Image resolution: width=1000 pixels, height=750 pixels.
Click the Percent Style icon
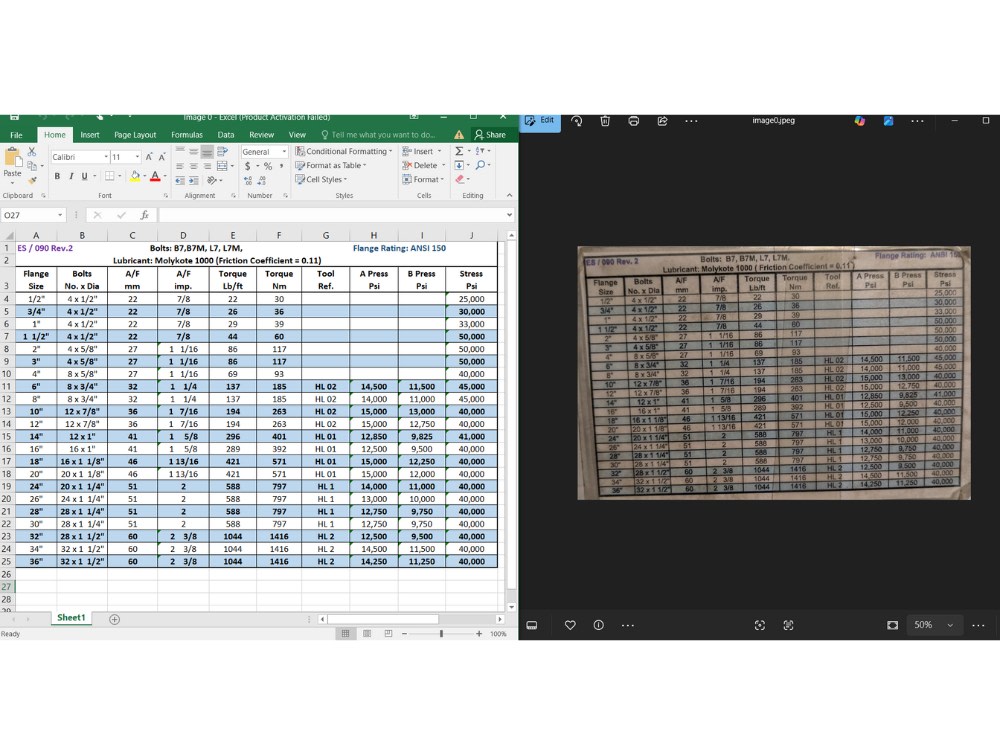click(268, 166)
